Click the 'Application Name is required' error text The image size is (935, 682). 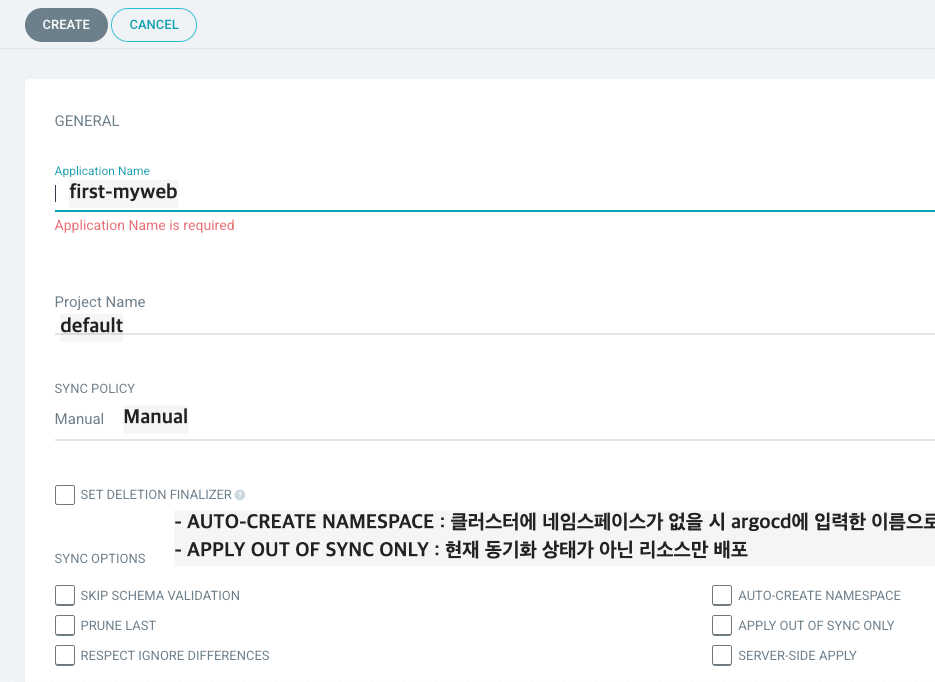(144, 225)
